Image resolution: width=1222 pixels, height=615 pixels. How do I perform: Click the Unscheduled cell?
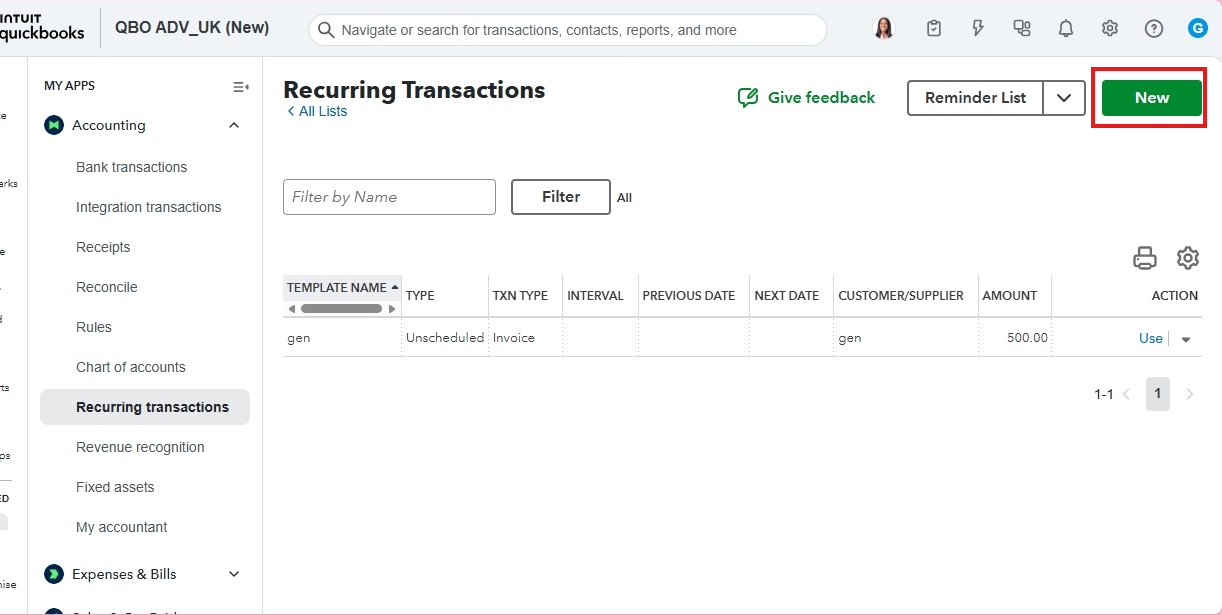(445, 338)
